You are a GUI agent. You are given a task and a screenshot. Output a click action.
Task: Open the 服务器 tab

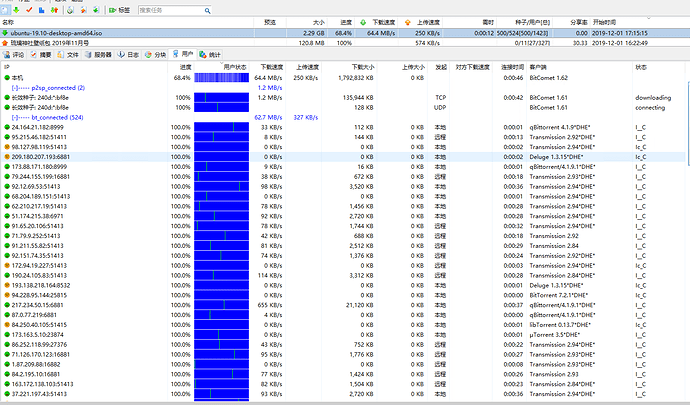(x=99, y=55)
